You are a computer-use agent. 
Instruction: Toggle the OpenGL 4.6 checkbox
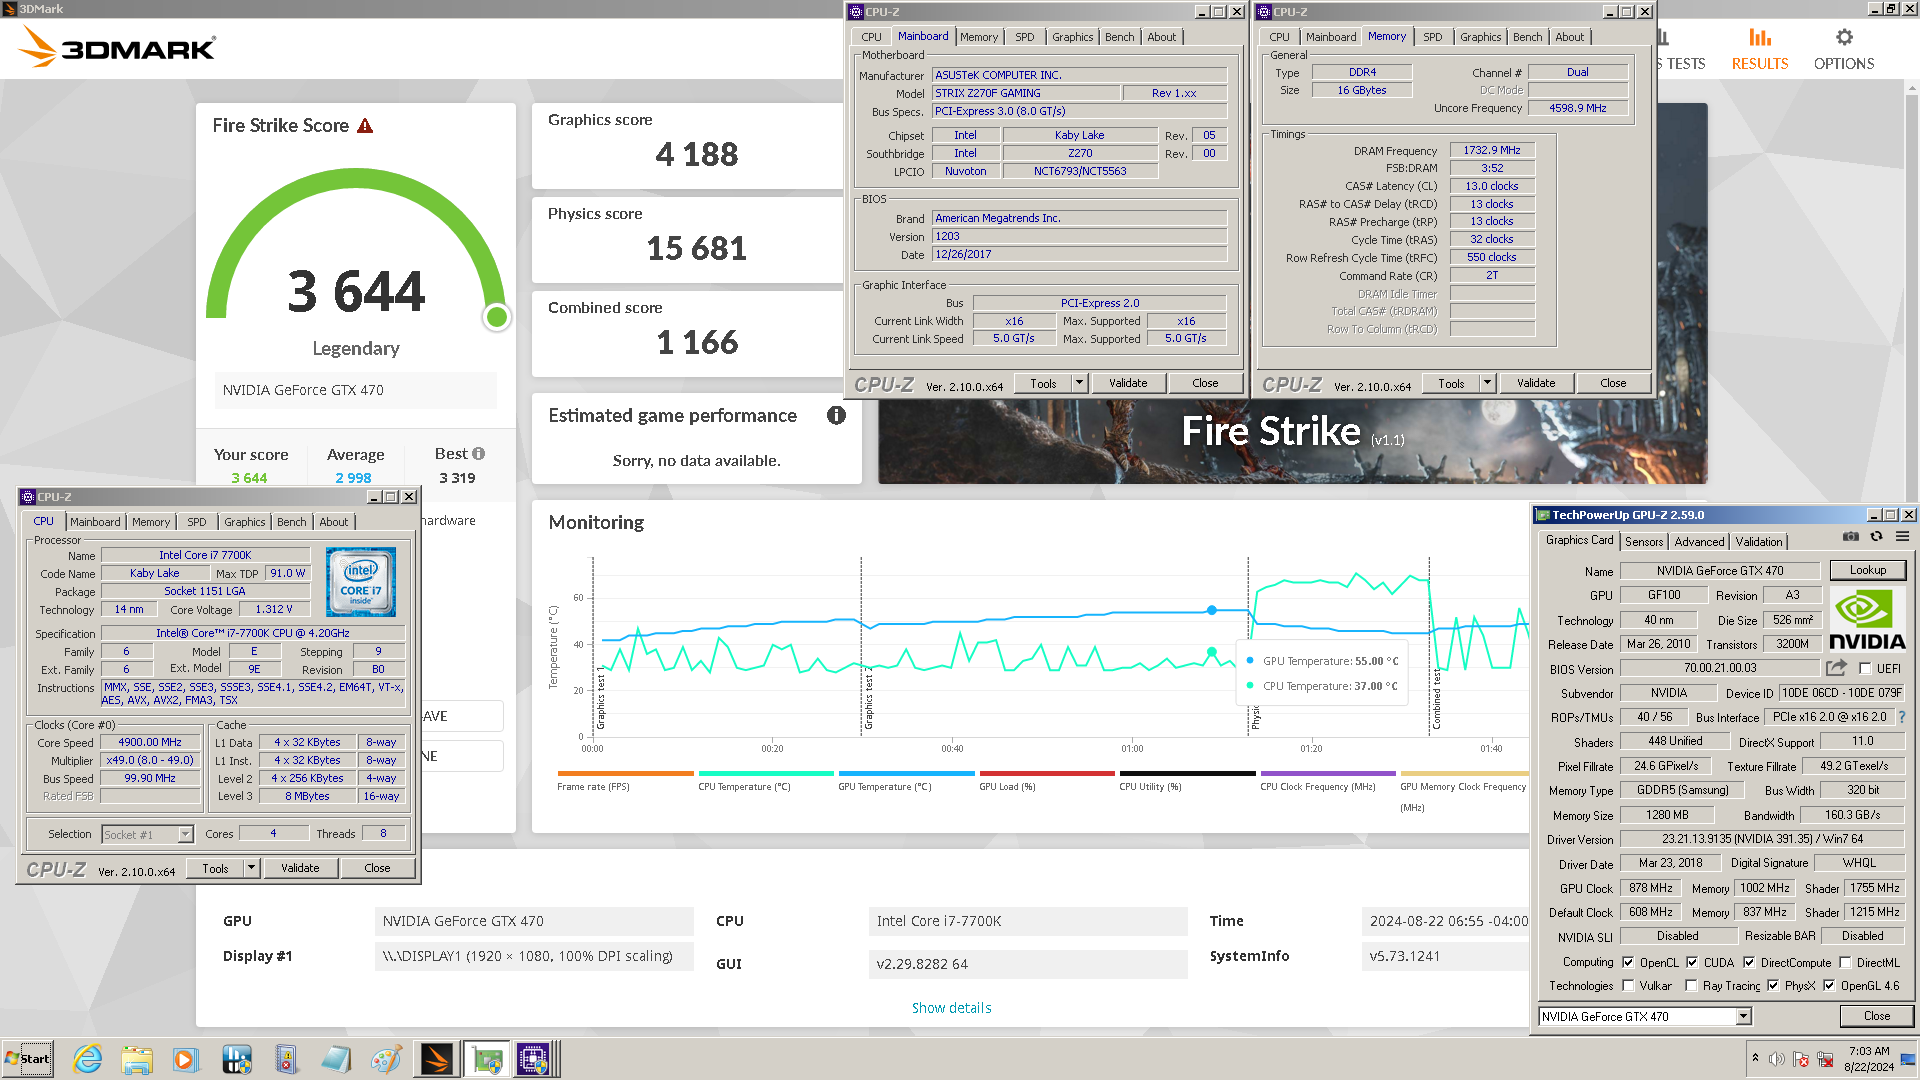1829,986
